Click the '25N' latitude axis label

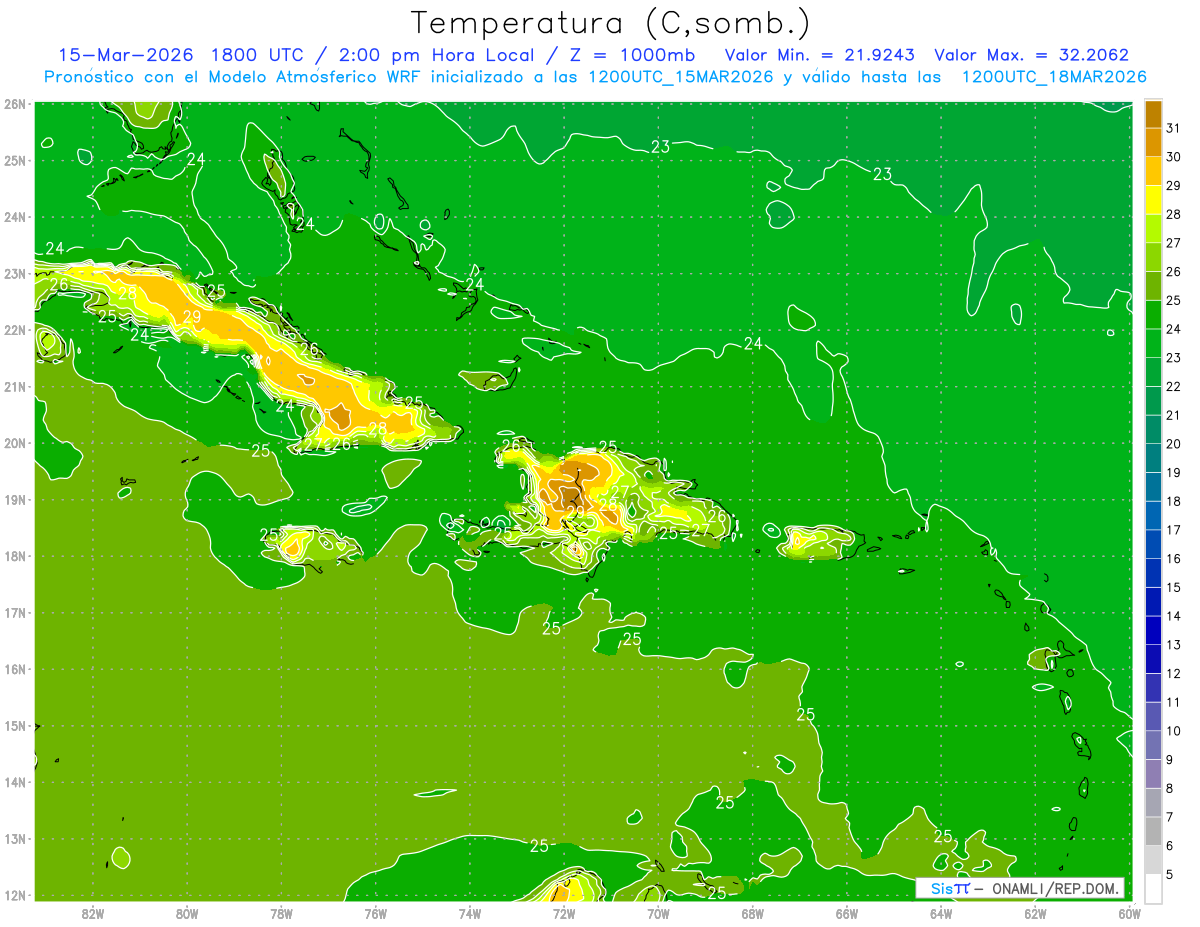[15, 161]
